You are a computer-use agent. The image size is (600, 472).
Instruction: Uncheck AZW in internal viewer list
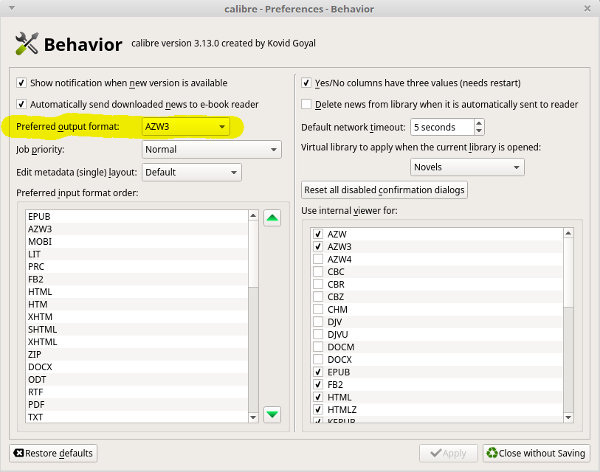pyautogui.click(x=318, y=234)
